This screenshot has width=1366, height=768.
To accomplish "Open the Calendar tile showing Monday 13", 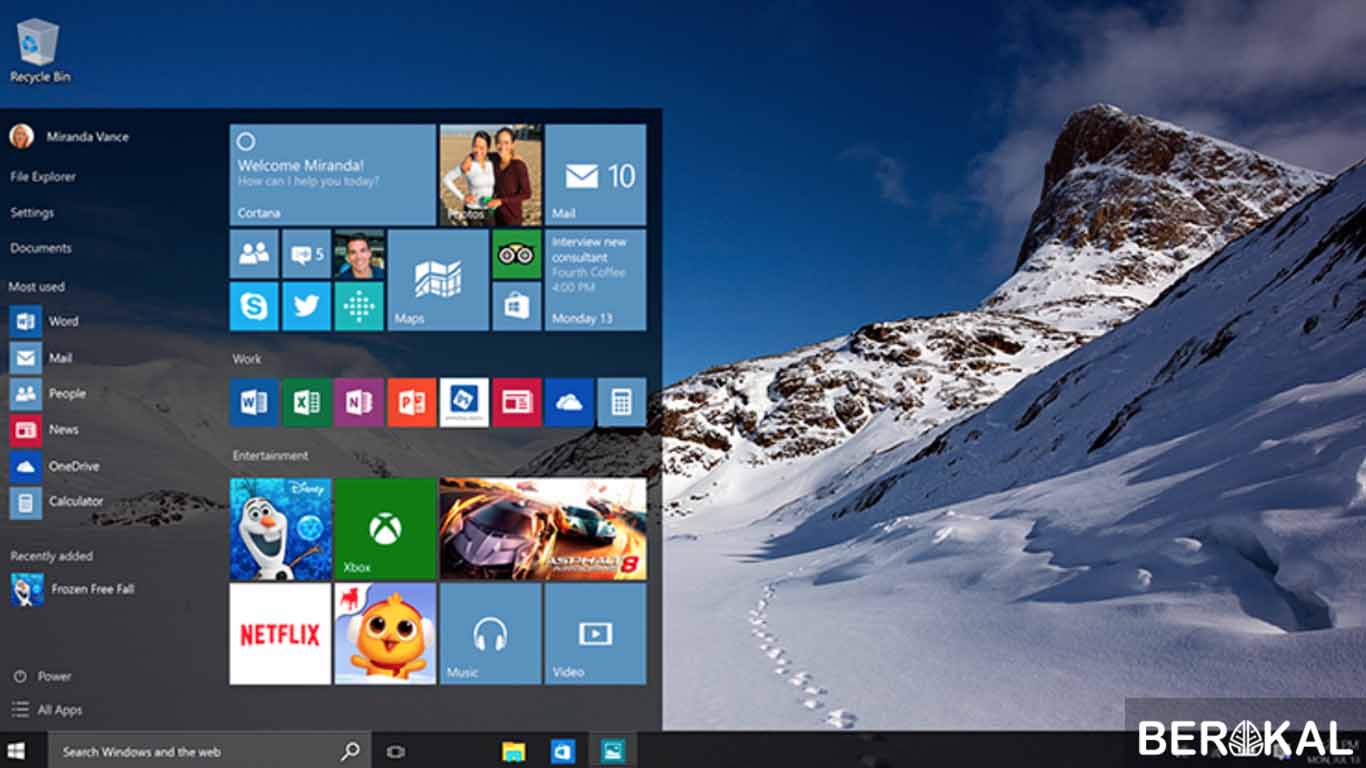I will pyautogui.click(x=595, y=280).
